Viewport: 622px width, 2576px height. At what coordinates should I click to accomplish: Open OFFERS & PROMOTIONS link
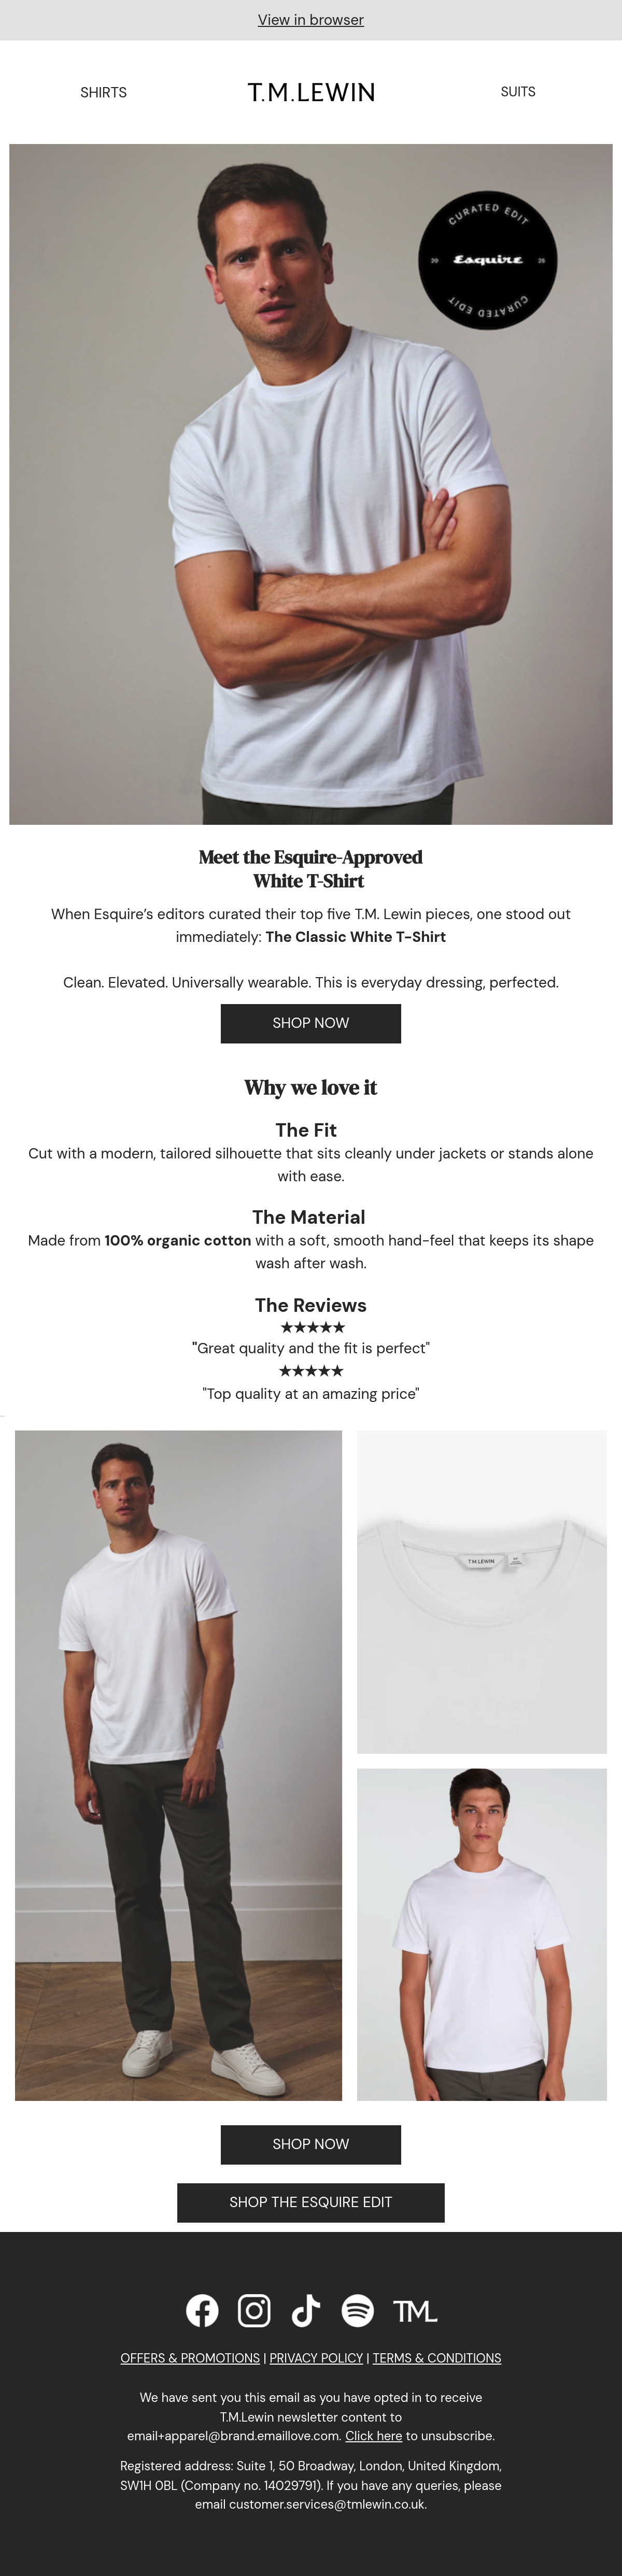(190, 2358)
